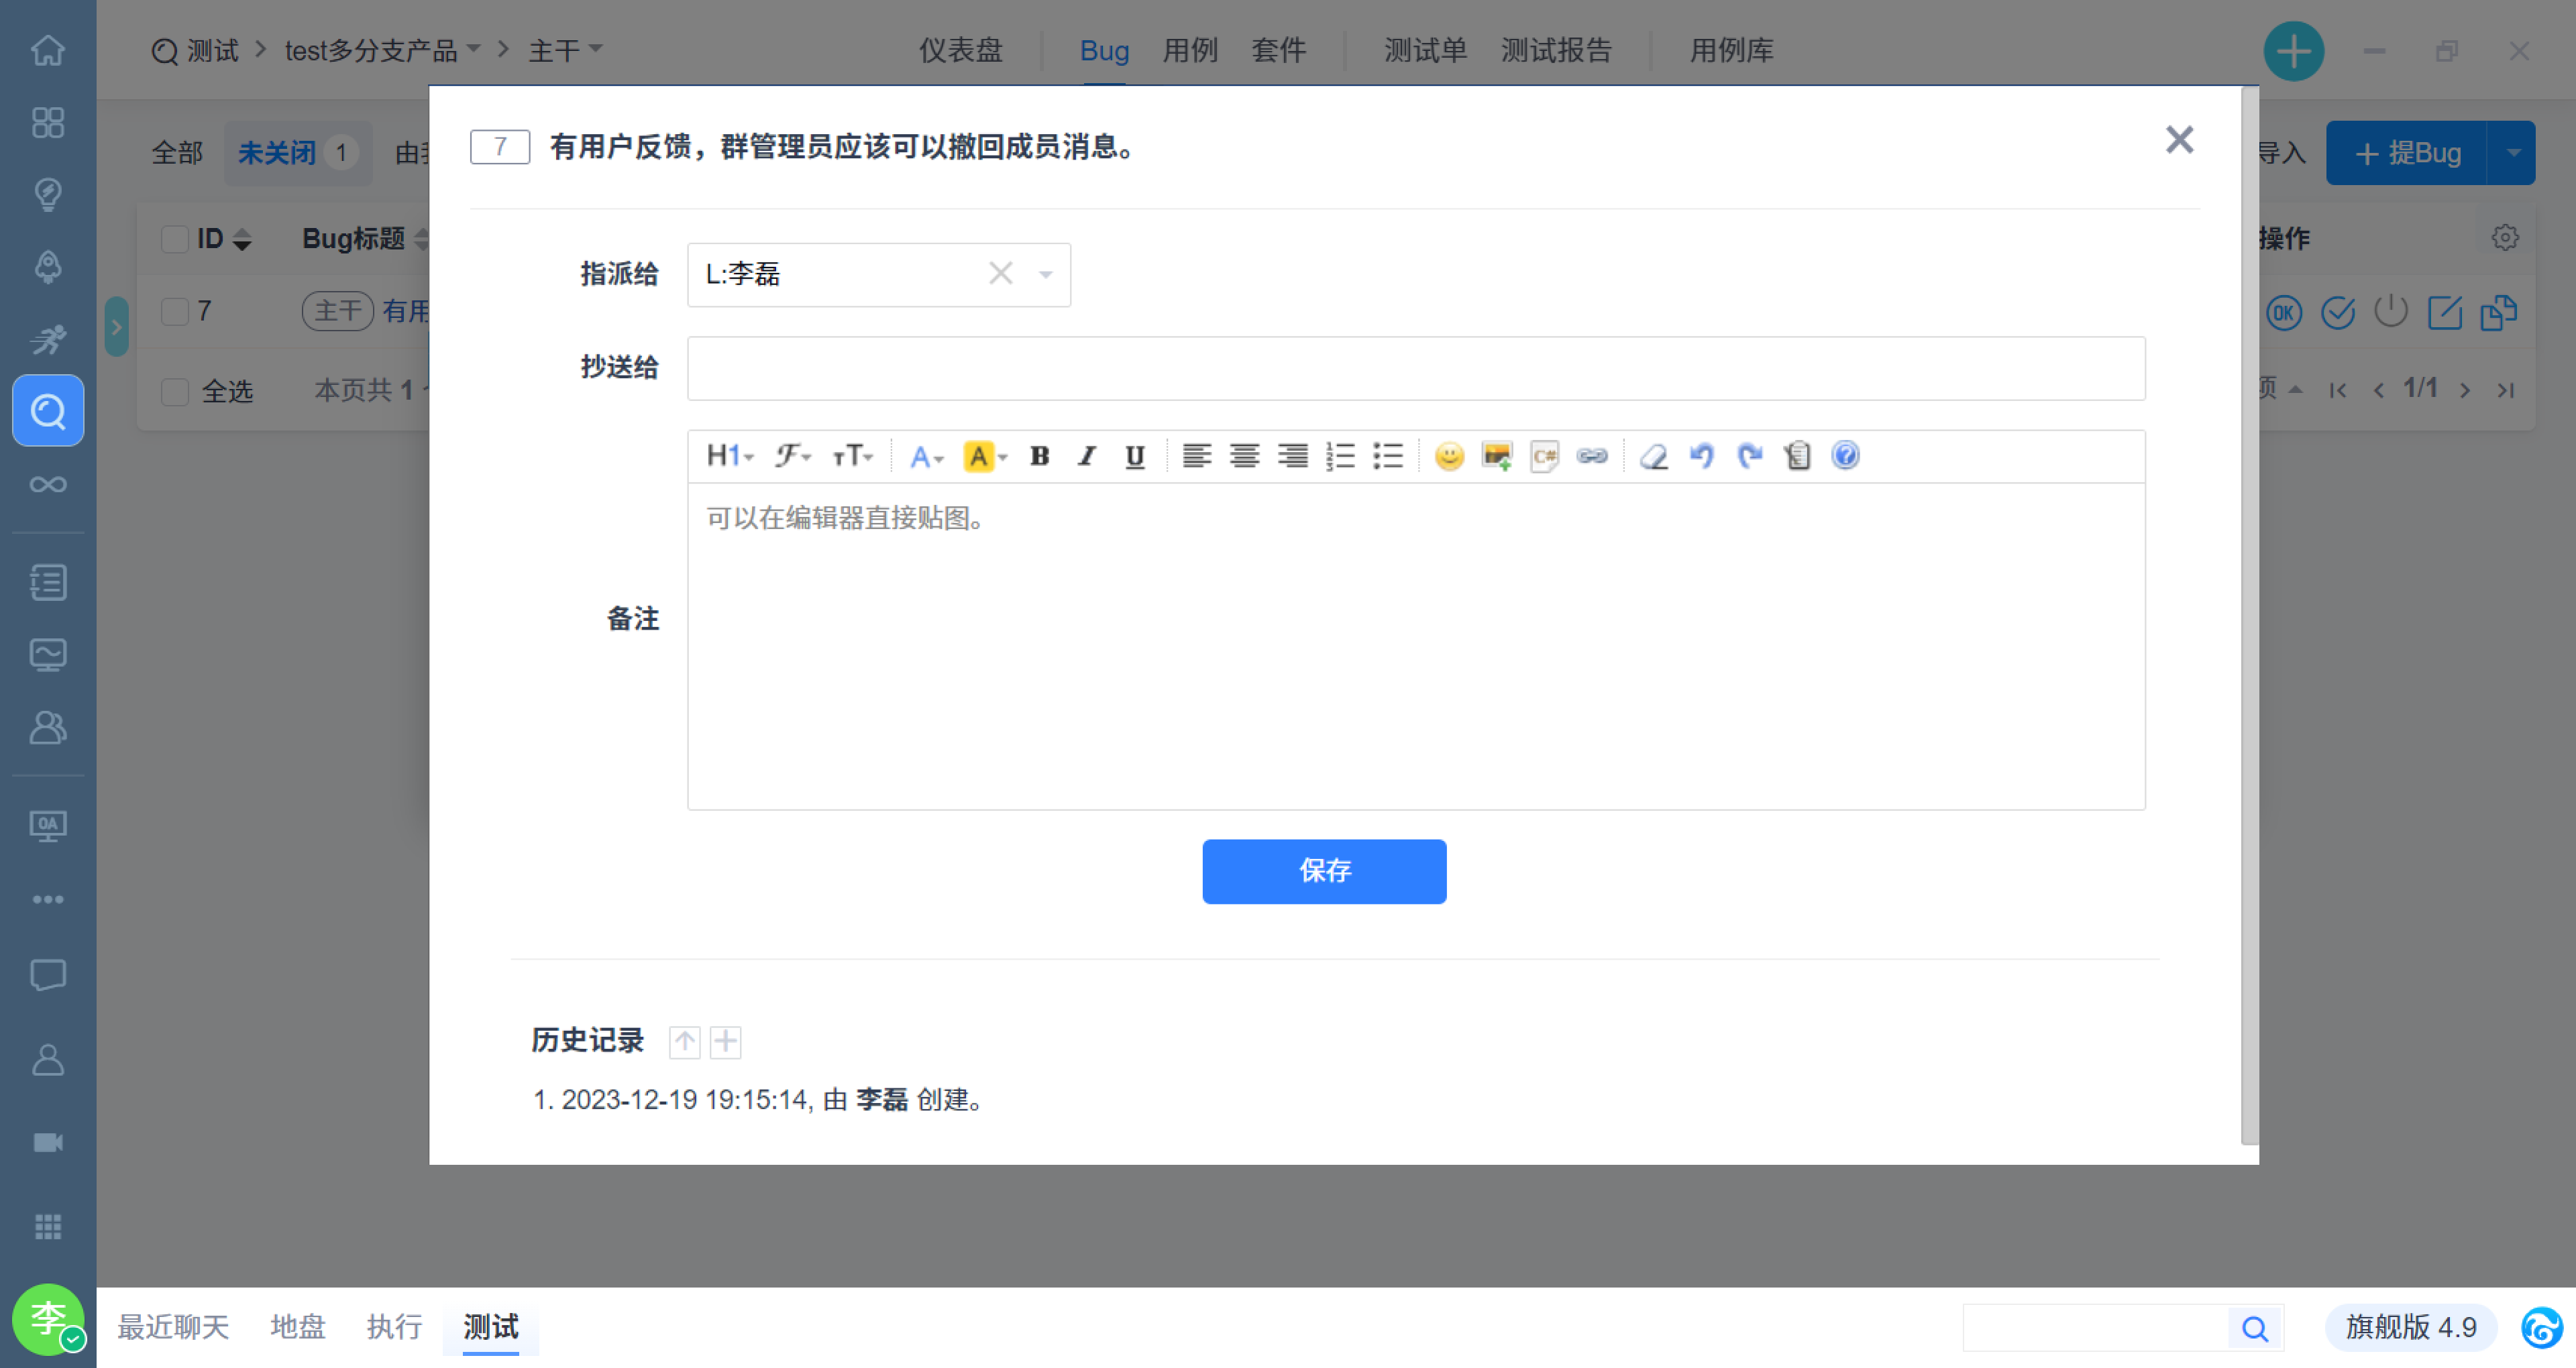Screen dimensions: 2576x1368
Task: Expand all history record details
Action: point(726,1042)
